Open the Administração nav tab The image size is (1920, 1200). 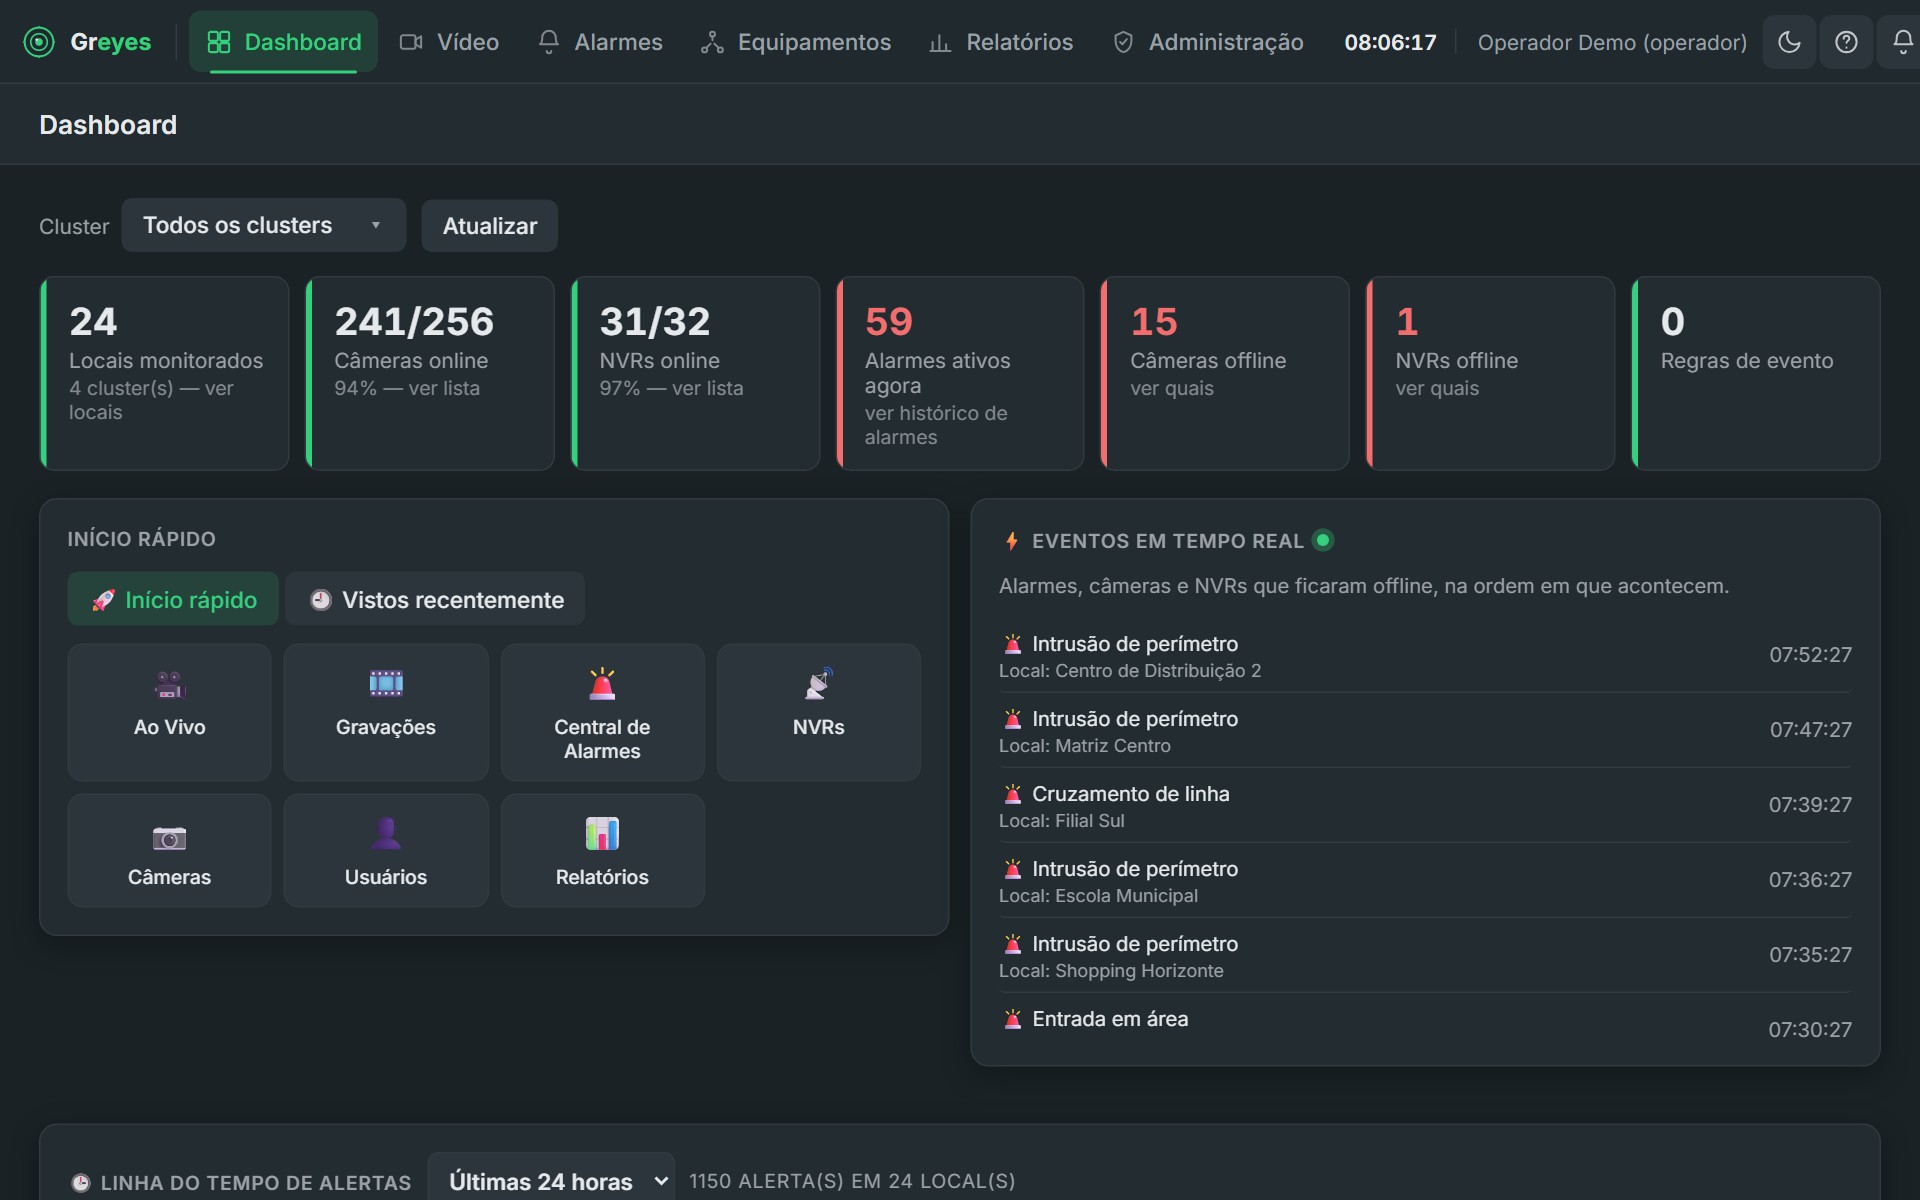click(1208, 42)
